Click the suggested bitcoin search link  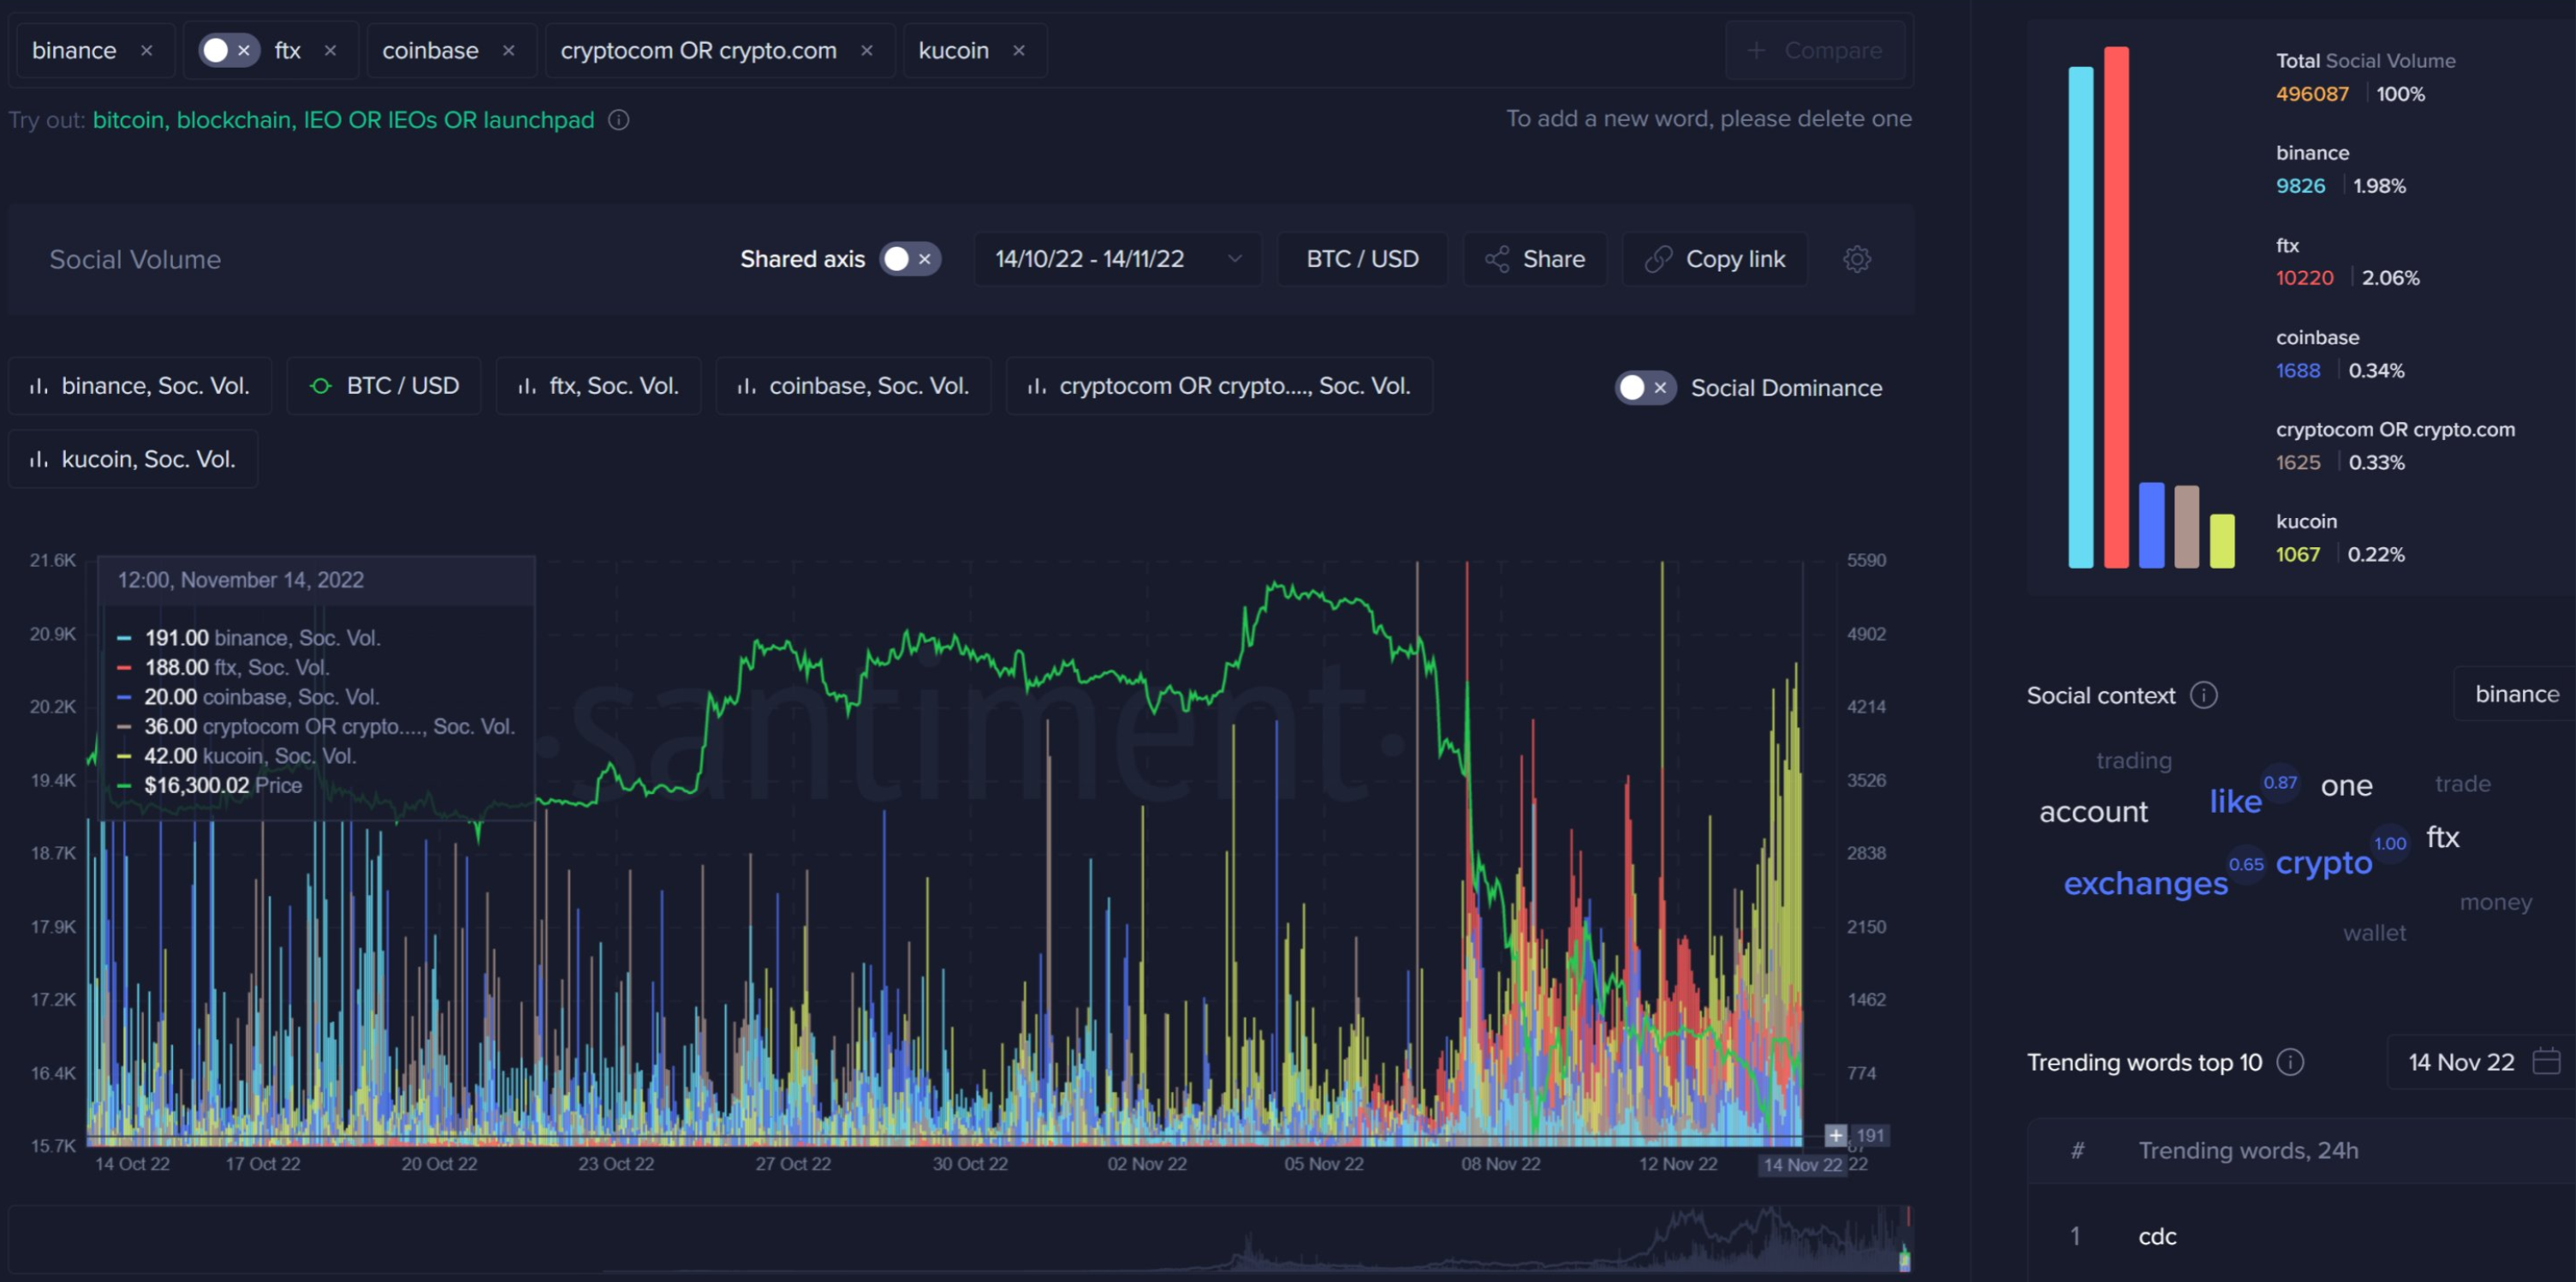pos(127,120)
